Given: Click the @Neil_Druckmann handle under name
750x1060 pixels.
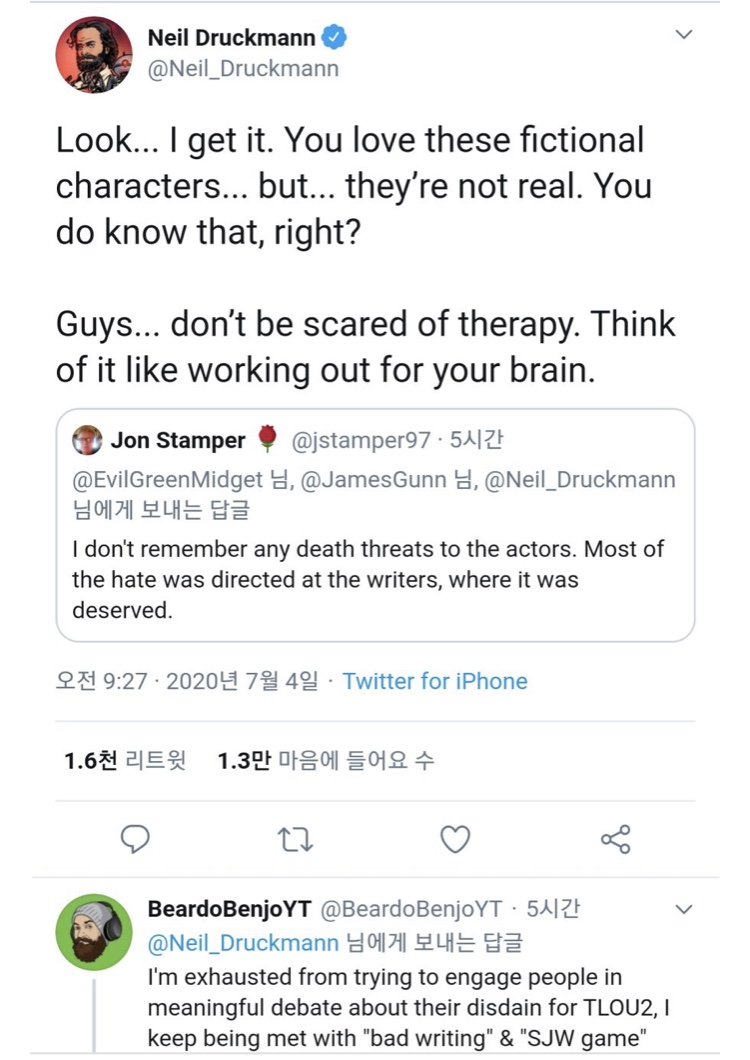Looking at the screenshot, I should 243,69.
